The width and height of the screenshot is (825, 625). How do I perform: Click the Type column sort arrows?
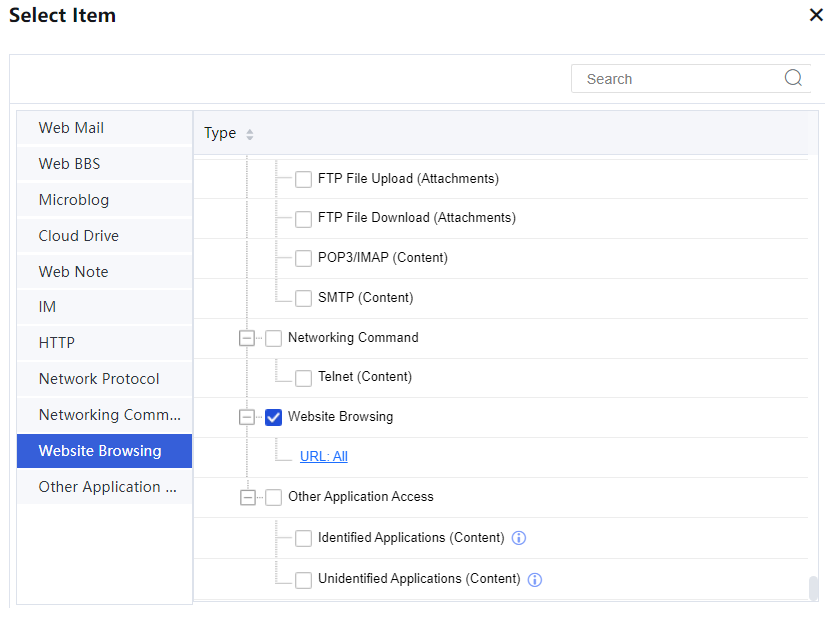250,134
